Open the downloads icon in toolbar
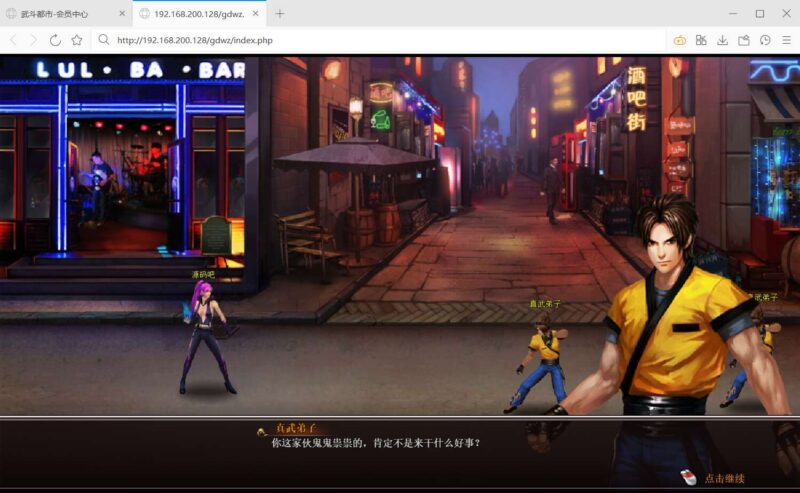800x493 pixels. click(x=722, y=40)
